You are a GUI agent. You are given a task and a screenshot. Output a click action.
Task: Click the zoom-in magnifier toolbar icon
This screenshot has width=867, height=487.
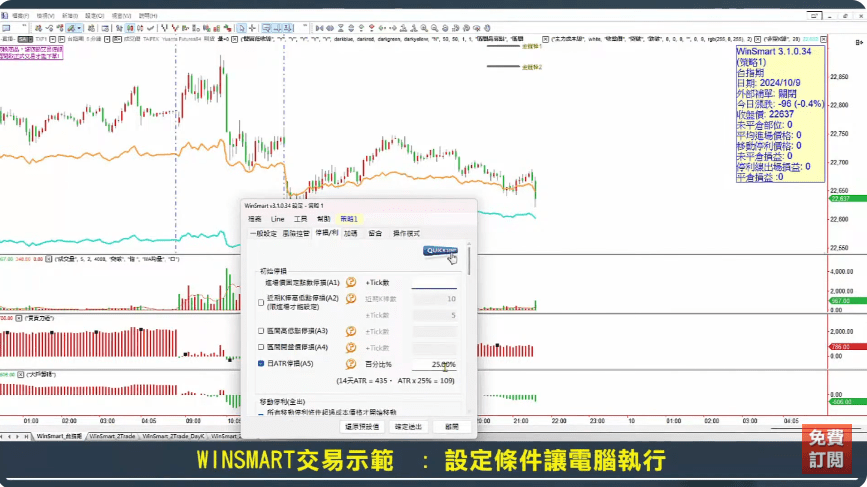[424, 28]
